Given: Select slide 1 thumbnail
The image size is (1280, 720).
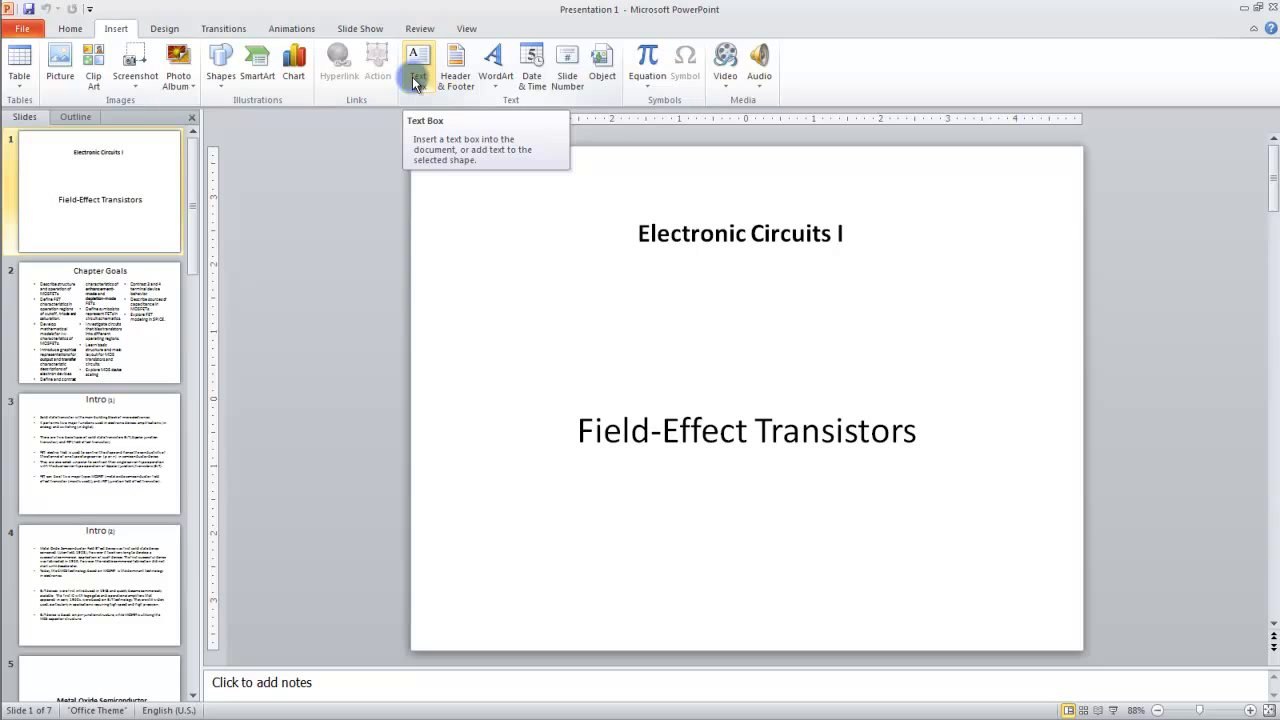Looking at the screenshot, I should click(100, 192).
